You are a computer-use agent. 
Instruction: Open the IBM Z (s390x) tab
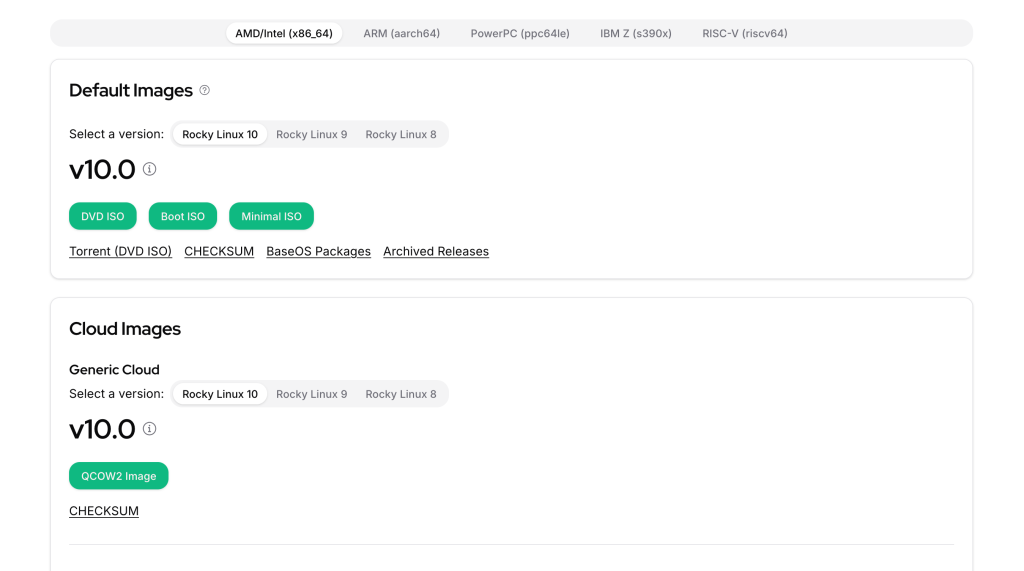pos(636,33)
